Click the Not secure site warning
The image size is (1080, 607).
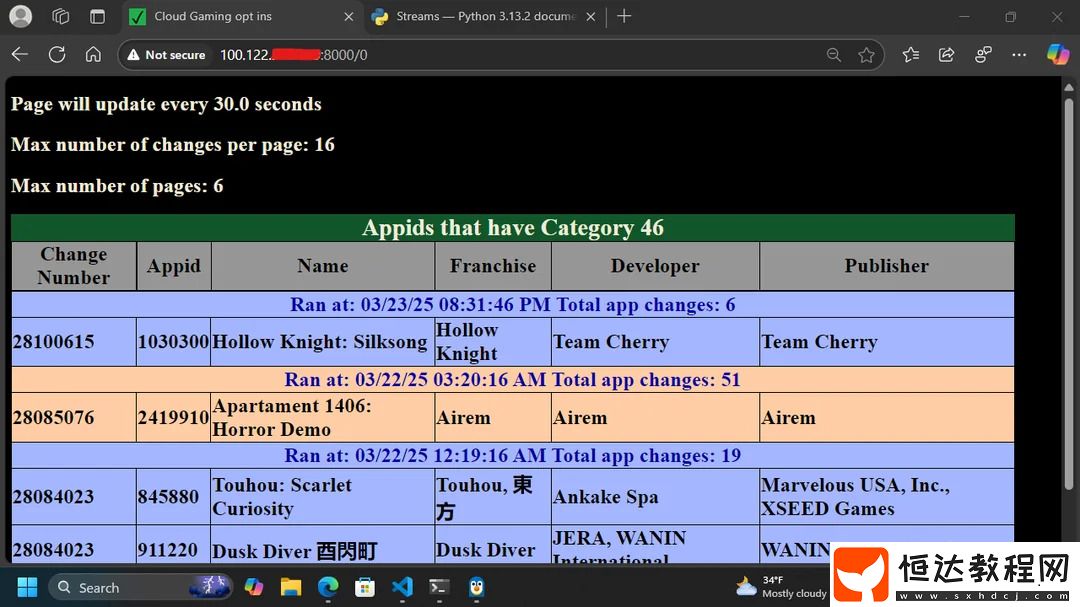pos(166,54)
